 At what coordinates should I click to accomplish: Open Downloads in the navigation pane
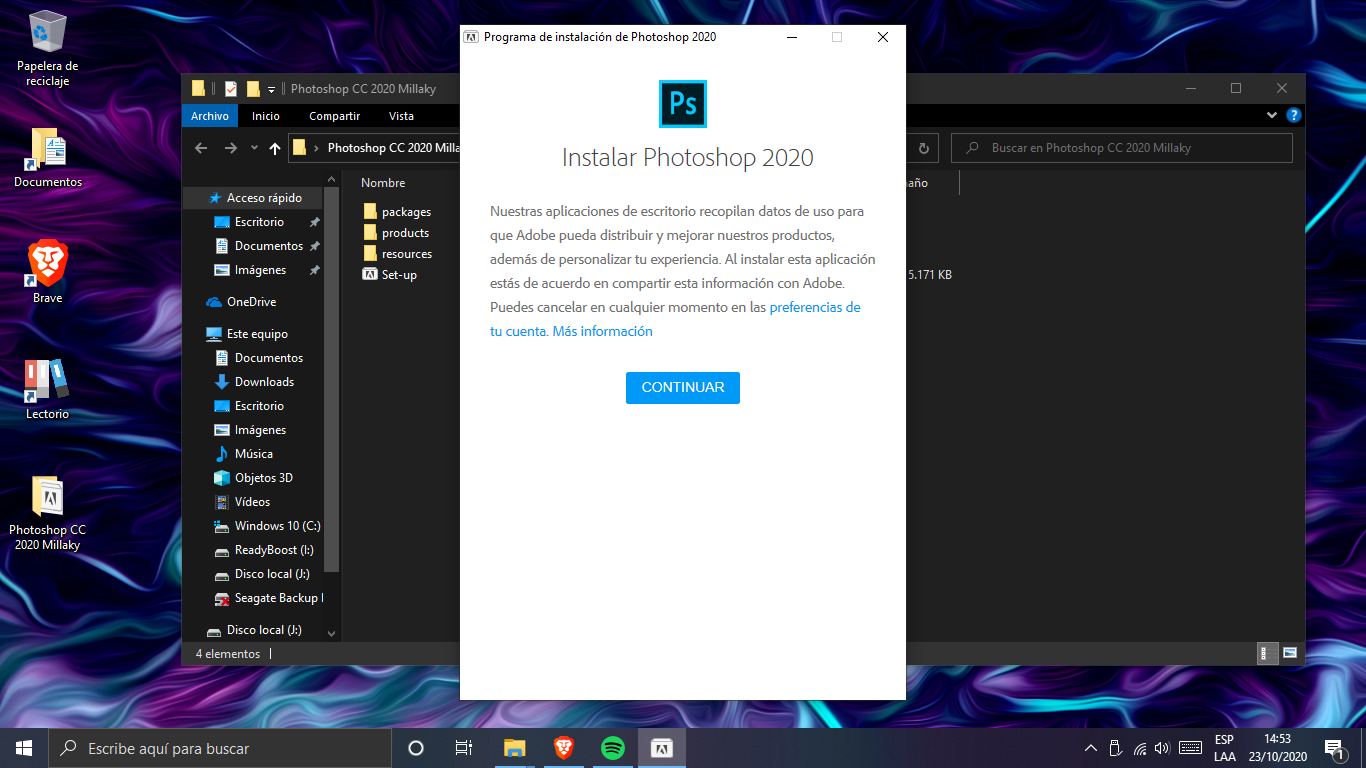[254, 382]
